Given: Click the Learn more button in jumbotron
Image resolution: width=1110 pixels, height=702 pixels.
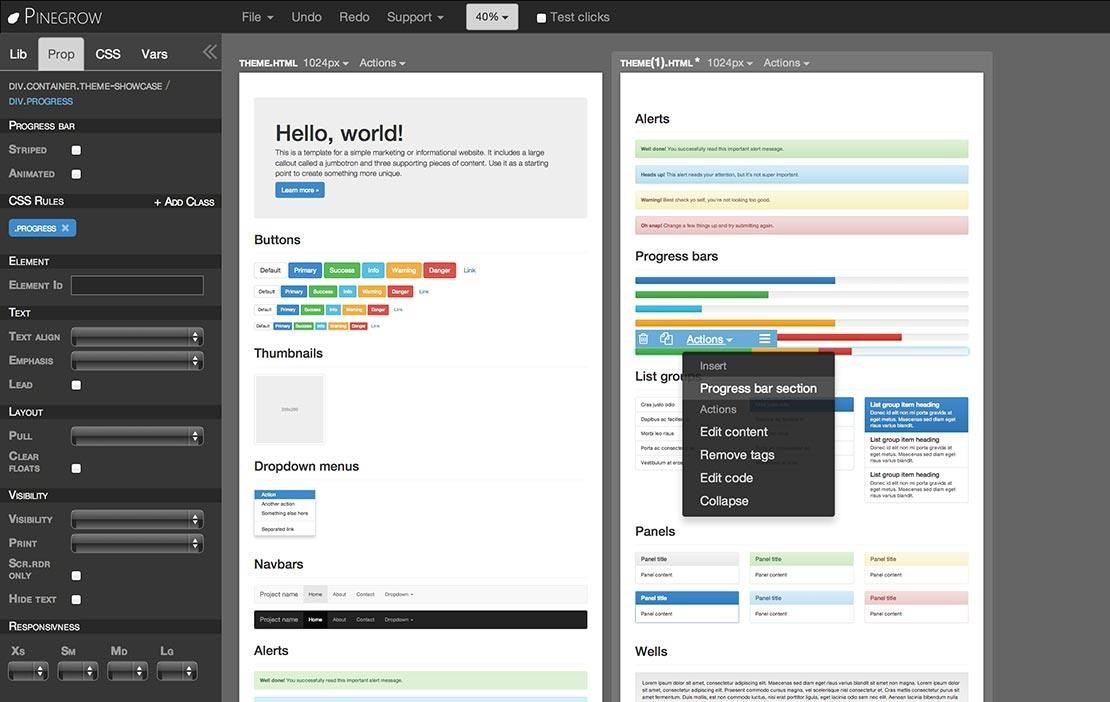Looking at the screenshot, I should (300, 190).
